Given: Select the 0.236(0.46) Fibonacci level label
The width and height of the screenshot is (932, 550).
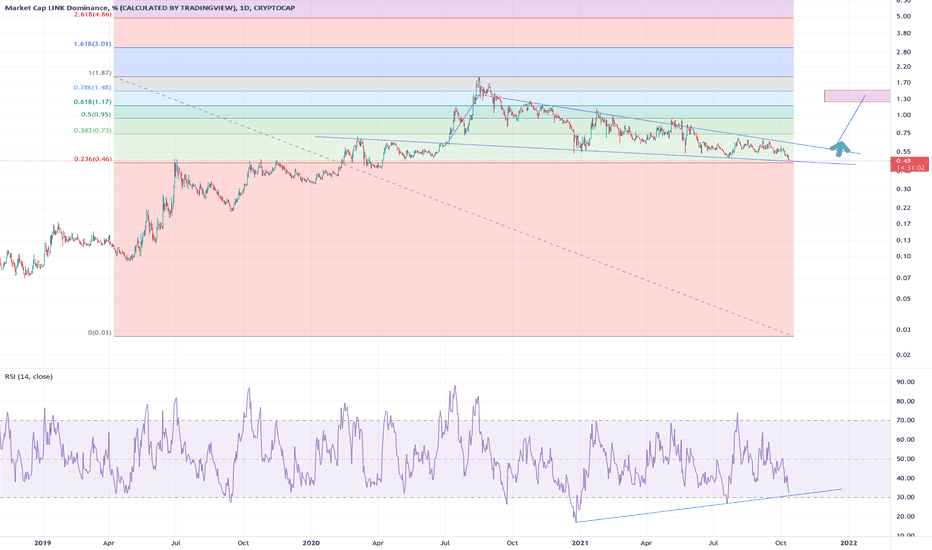Looking at the screenshot, I should pos(93,159).
